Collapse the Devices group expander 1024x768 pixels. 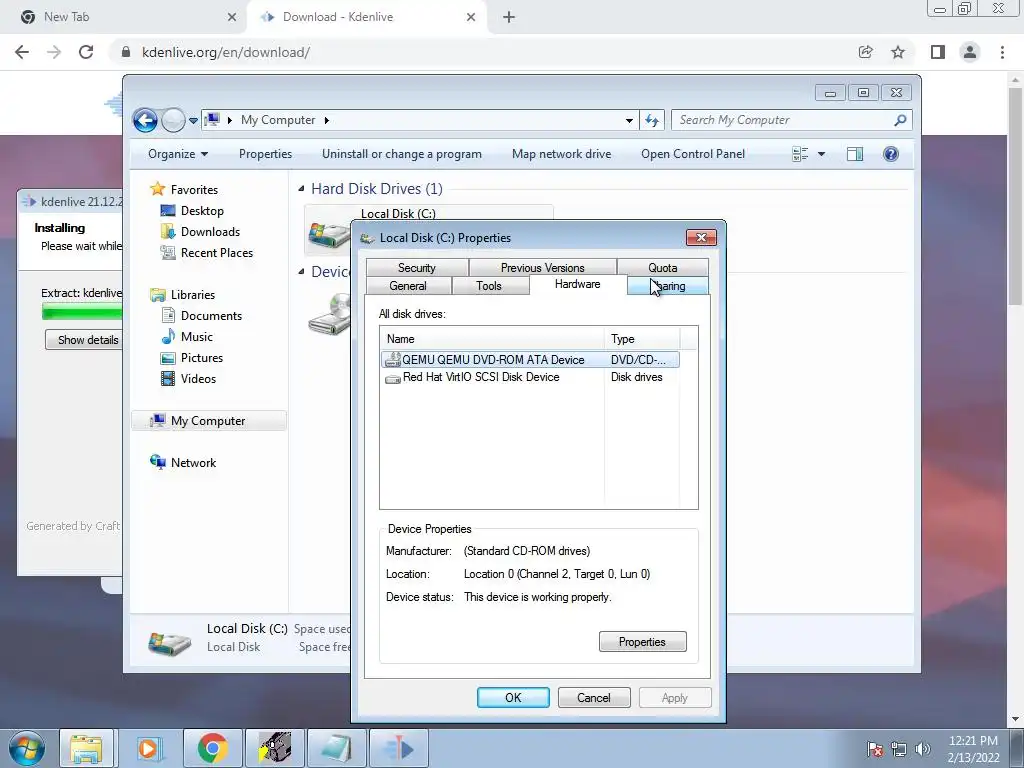coord(301,272)
